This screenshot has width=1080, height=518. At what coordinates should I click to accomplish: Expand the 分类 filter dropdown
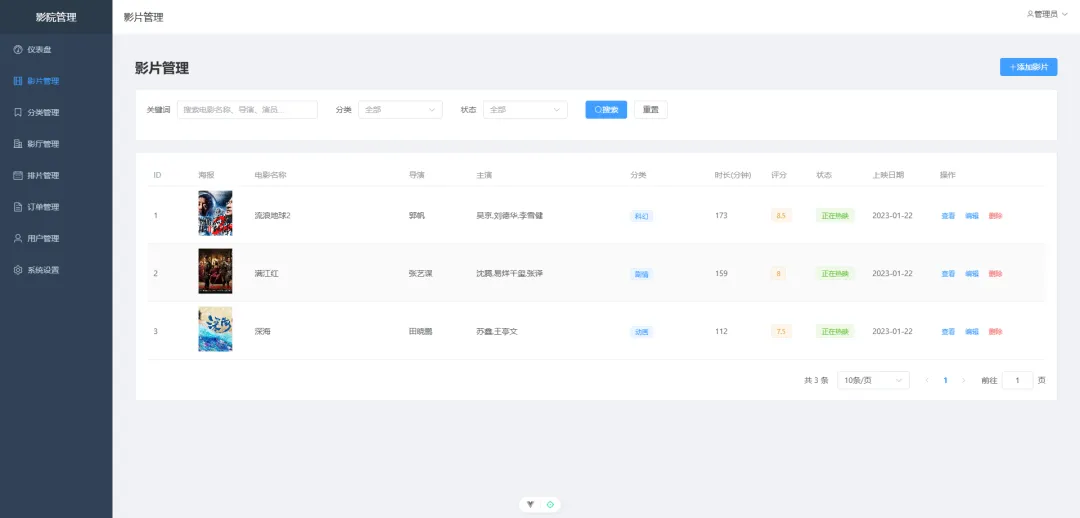pyautogui.click(x=400, y=110)
